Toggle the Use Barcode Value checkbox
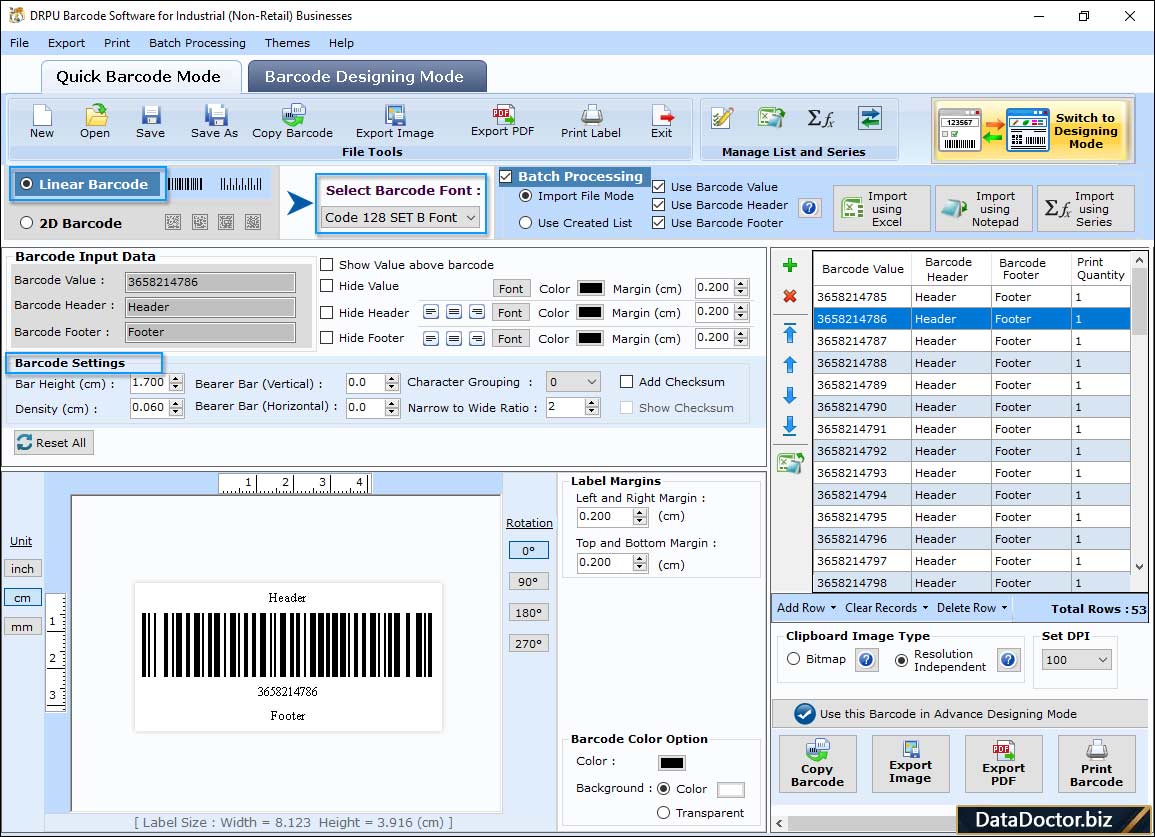The image size is (1155, 837). [659, 187]
